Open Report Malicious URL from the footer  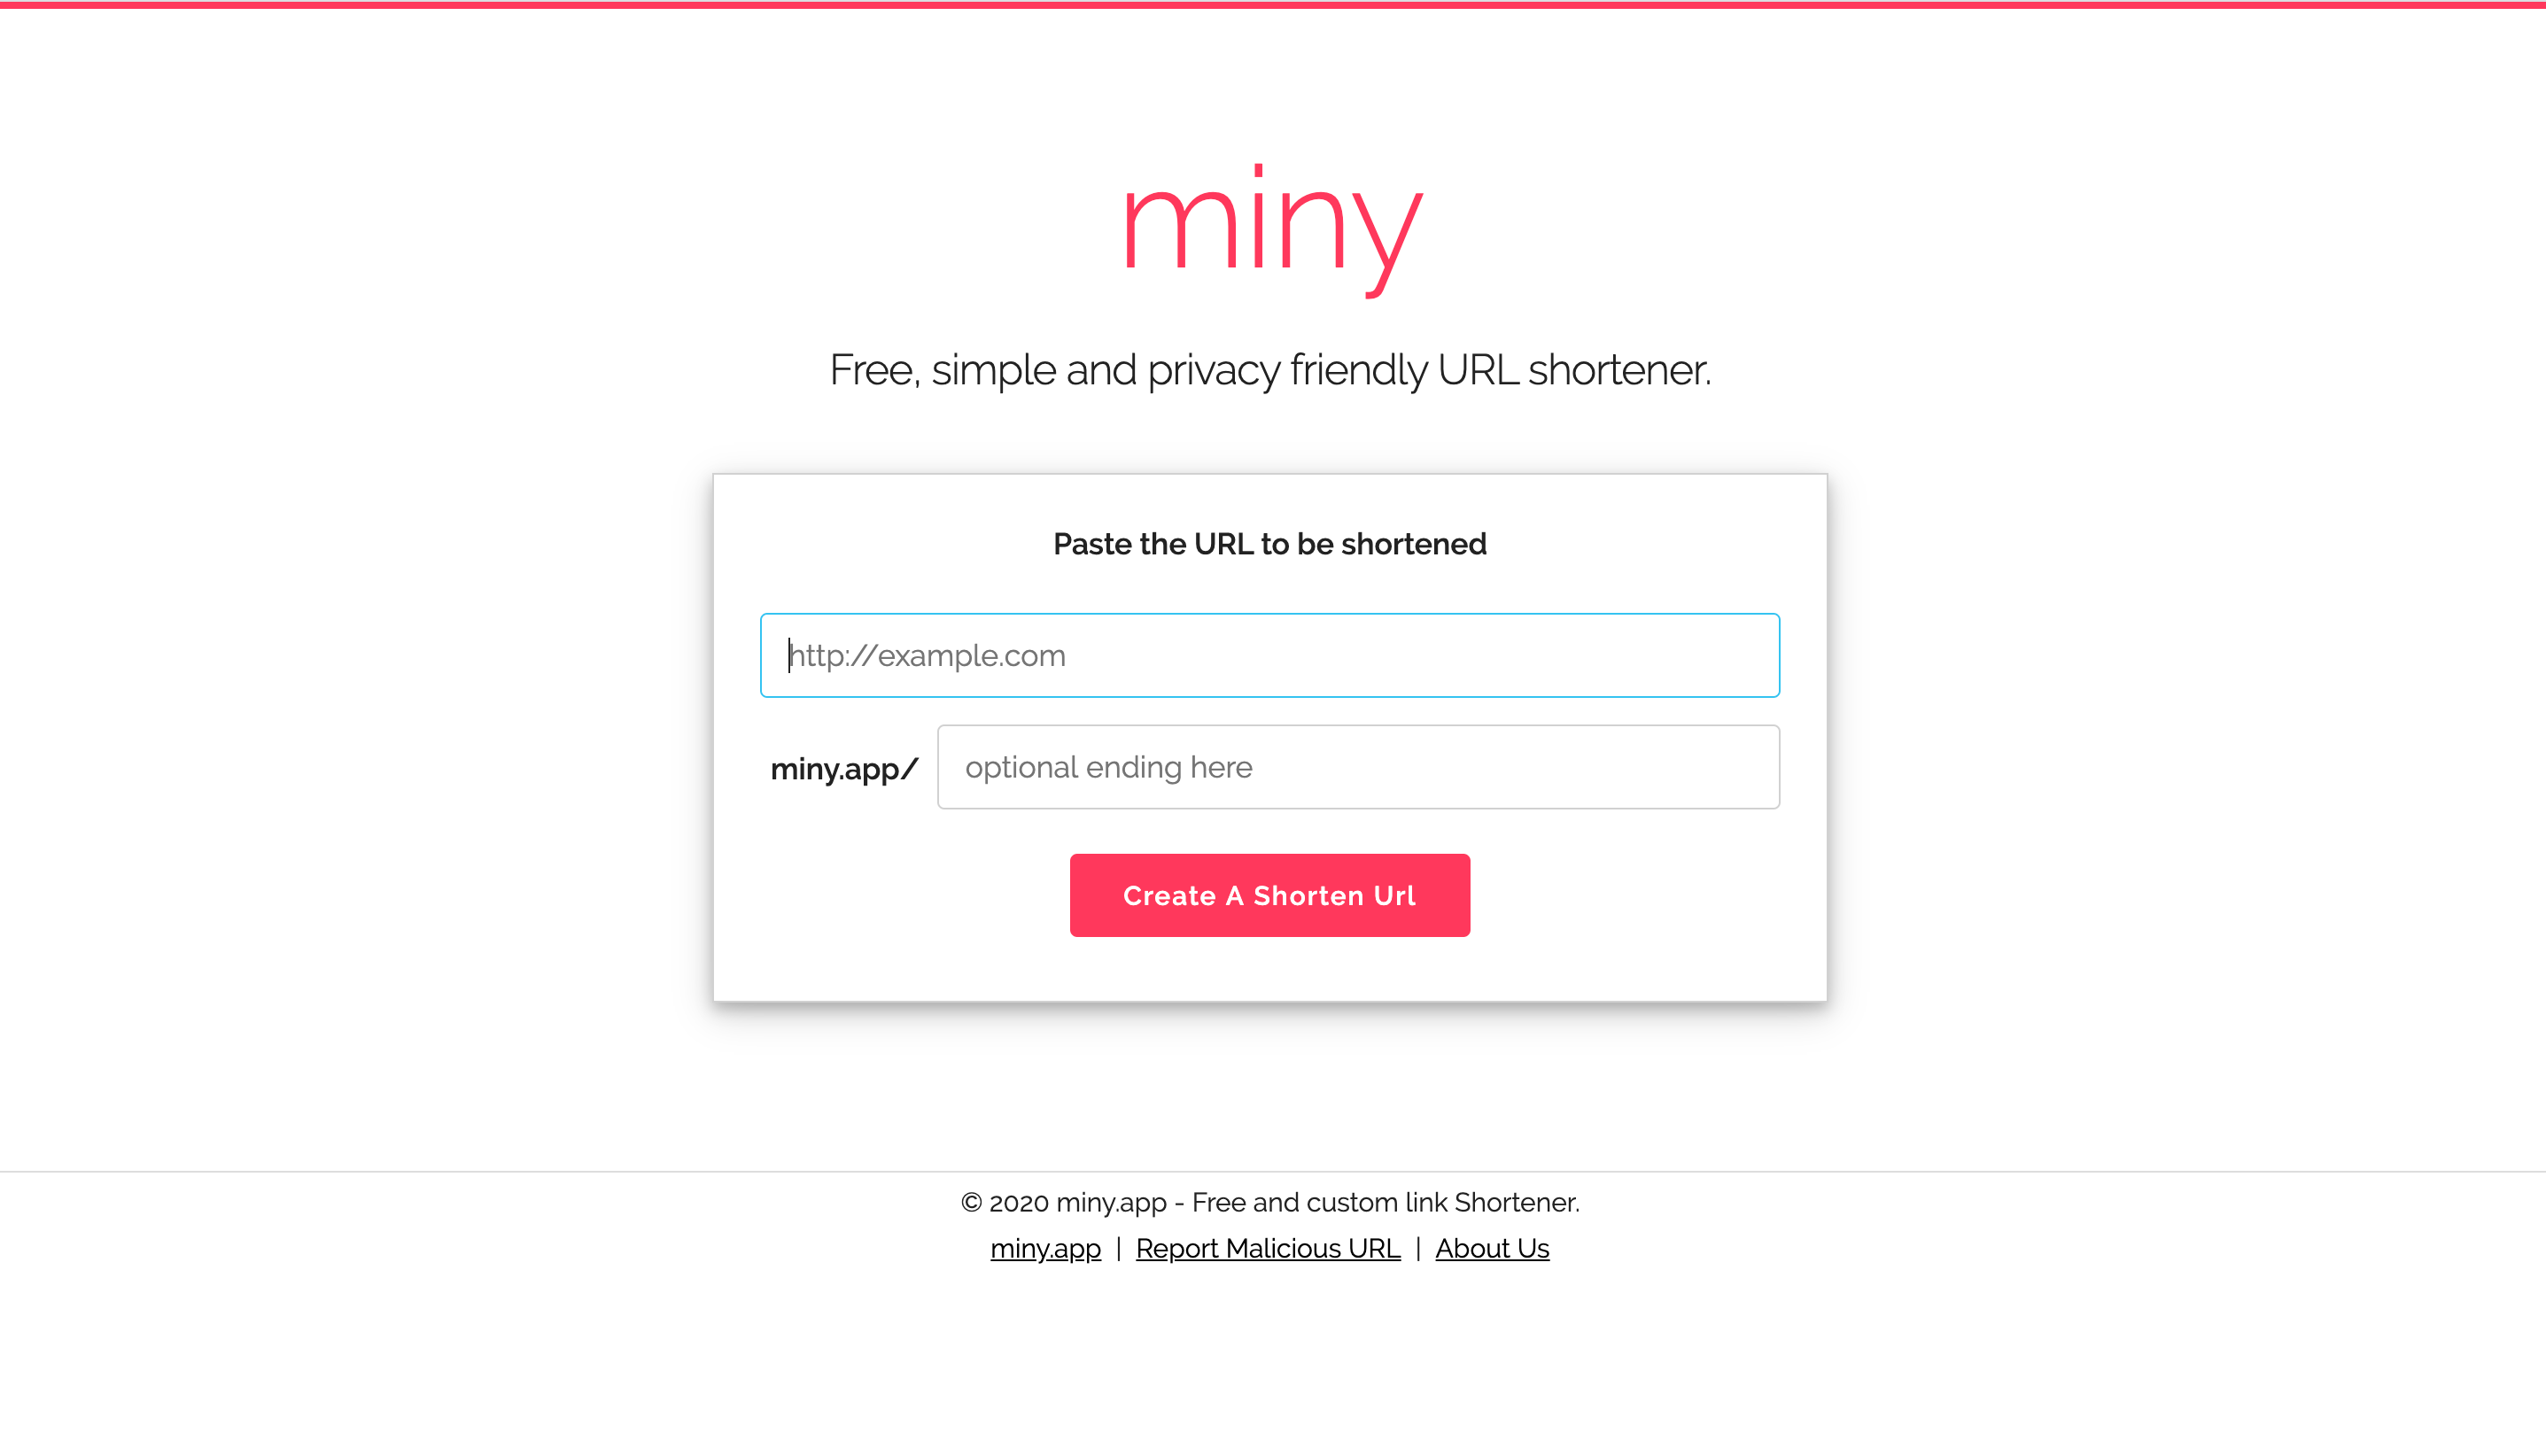click(1266, 1248)
